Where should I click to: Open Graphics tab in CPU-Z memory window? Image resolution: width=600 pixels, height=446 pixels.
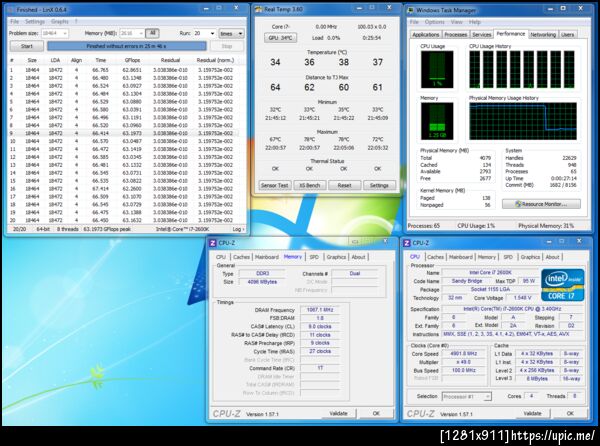pyautogui.click(x=336, y=257)
